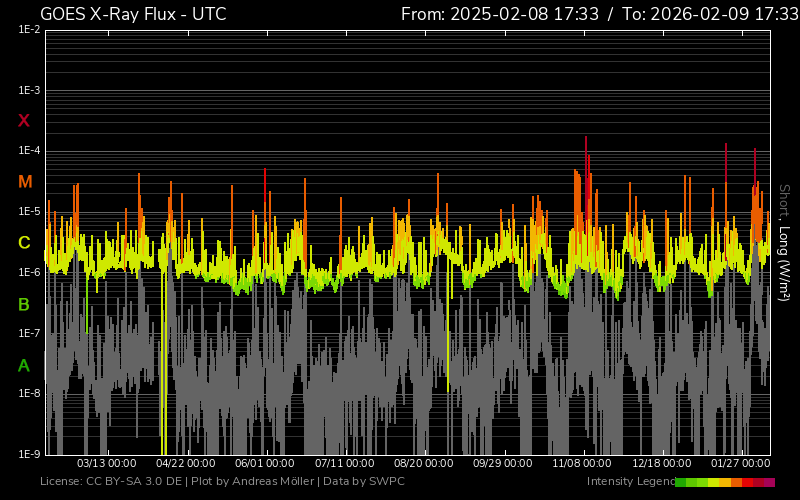Click the 1E-9 flux axis label
Viewport: 800px width, 500px height.
[x=28, y=454]
